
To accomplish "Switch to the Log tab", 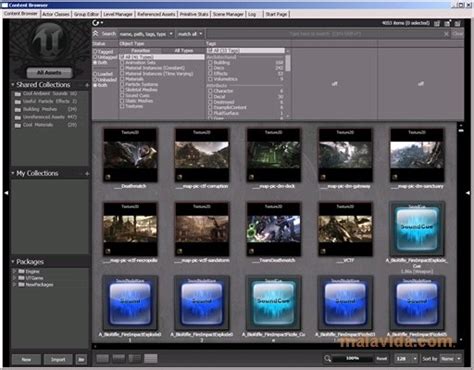I will click(252, 14).
